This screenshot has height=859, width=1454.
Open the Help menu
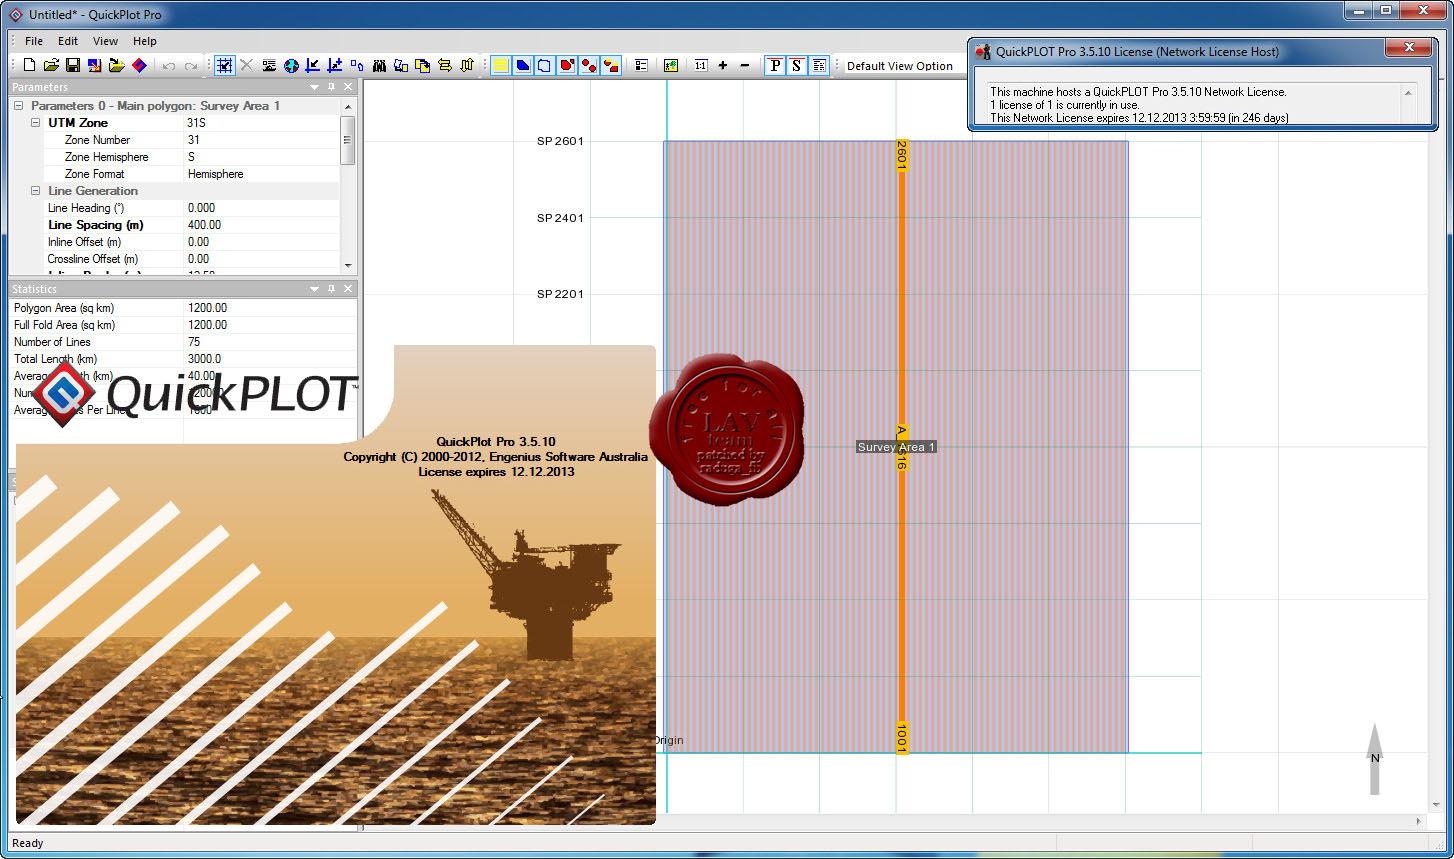coord(145,41)
